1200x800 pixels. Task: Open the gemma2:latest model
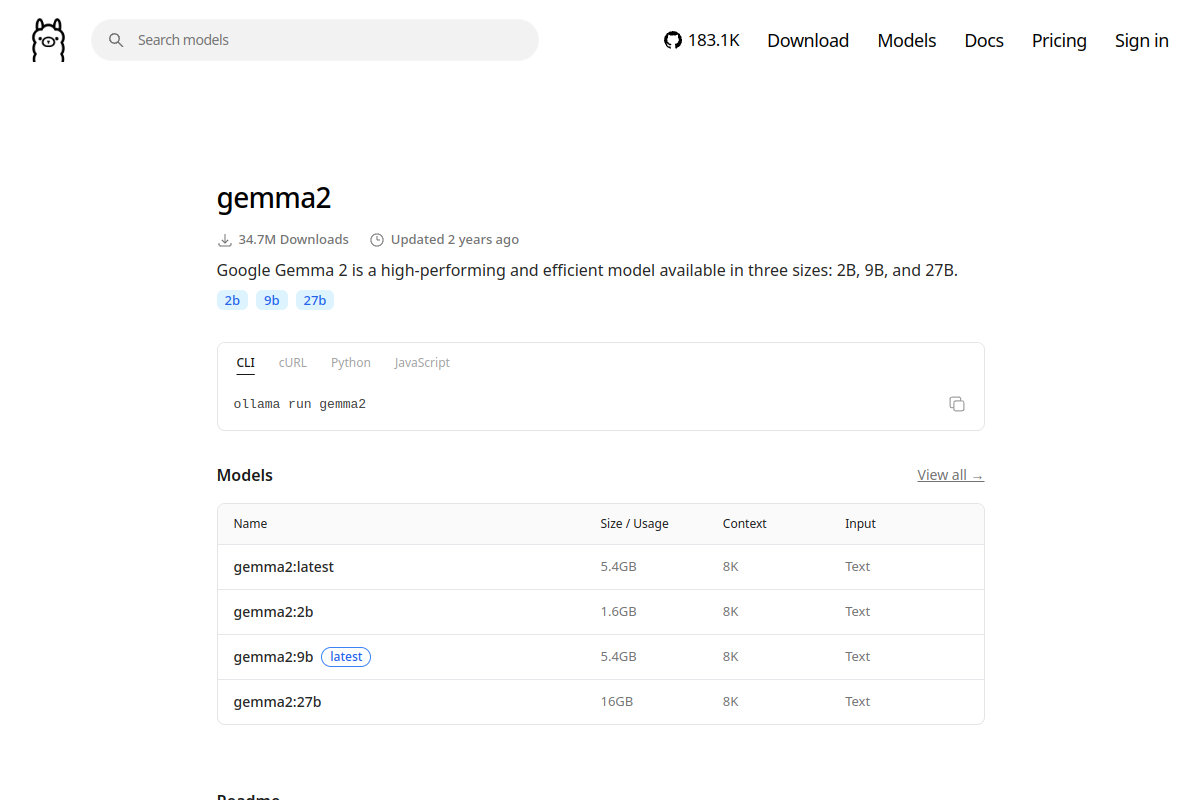click(284, 567)
